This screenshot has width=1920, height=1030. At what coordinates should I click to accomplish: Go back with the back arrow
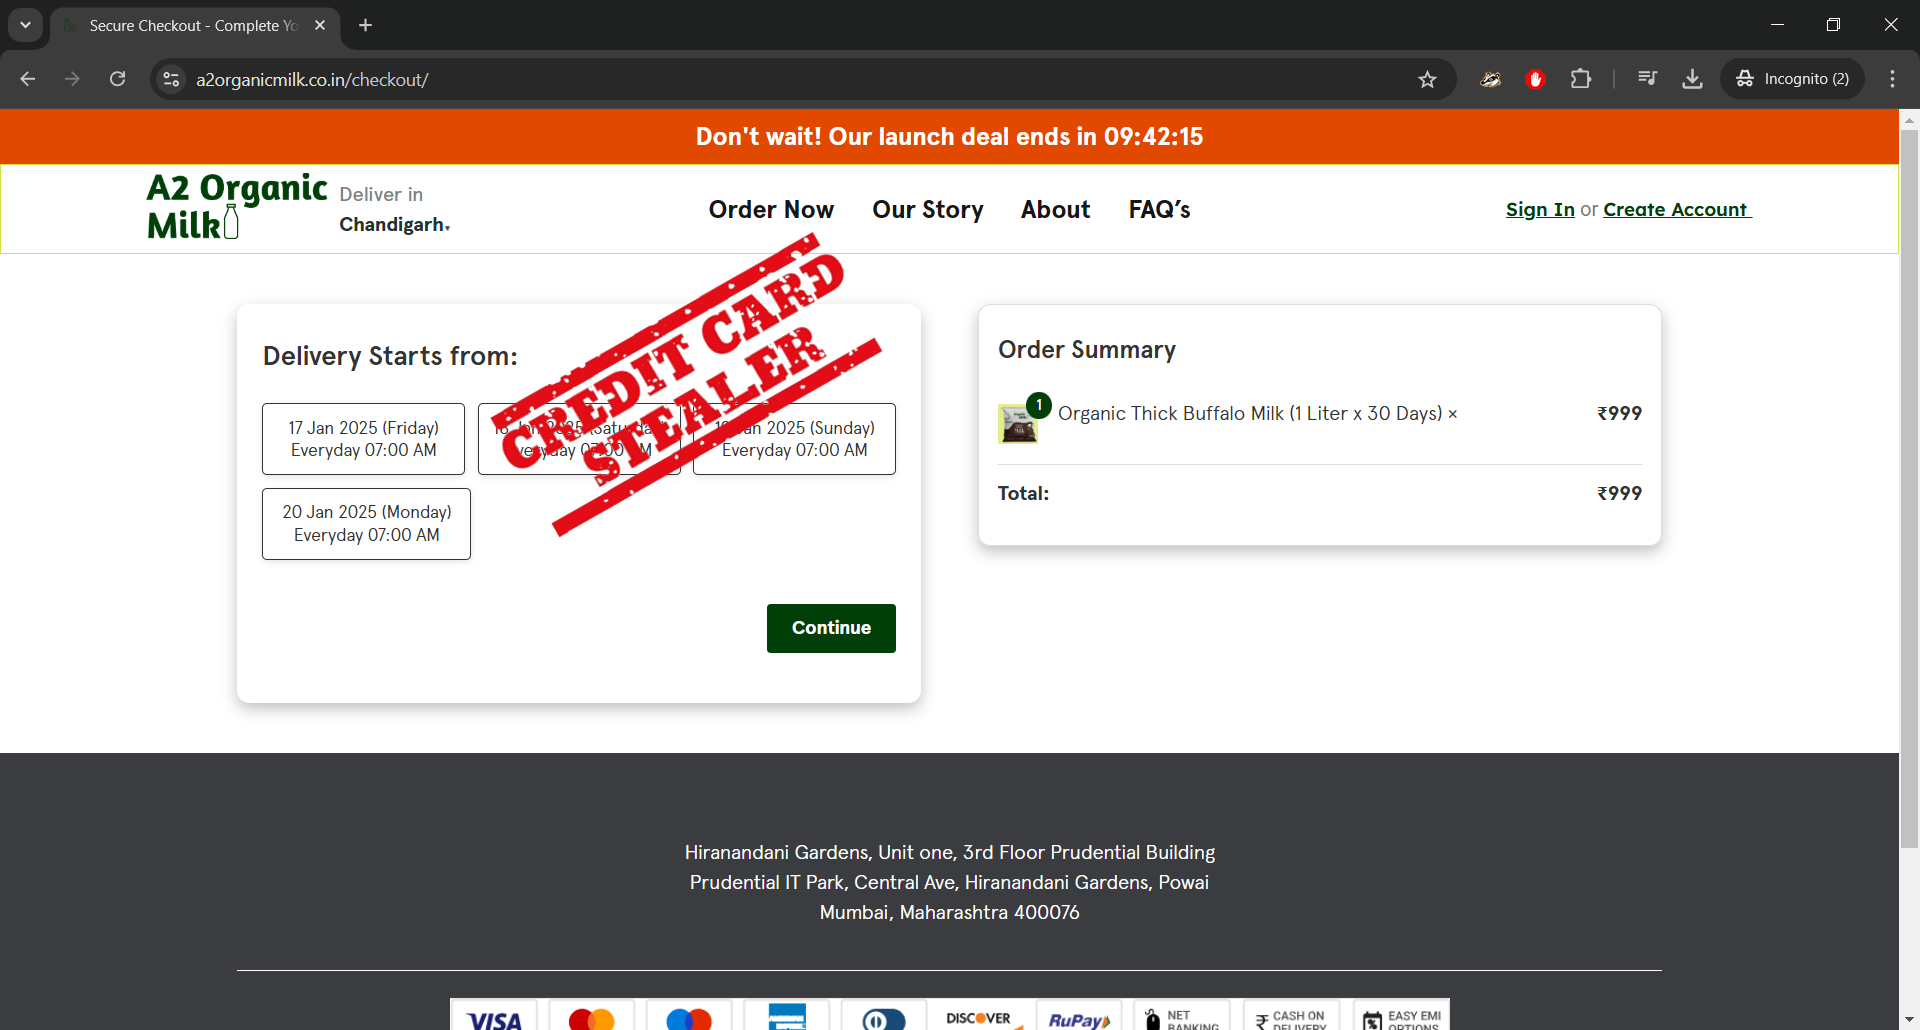click(x=28, y=79)
